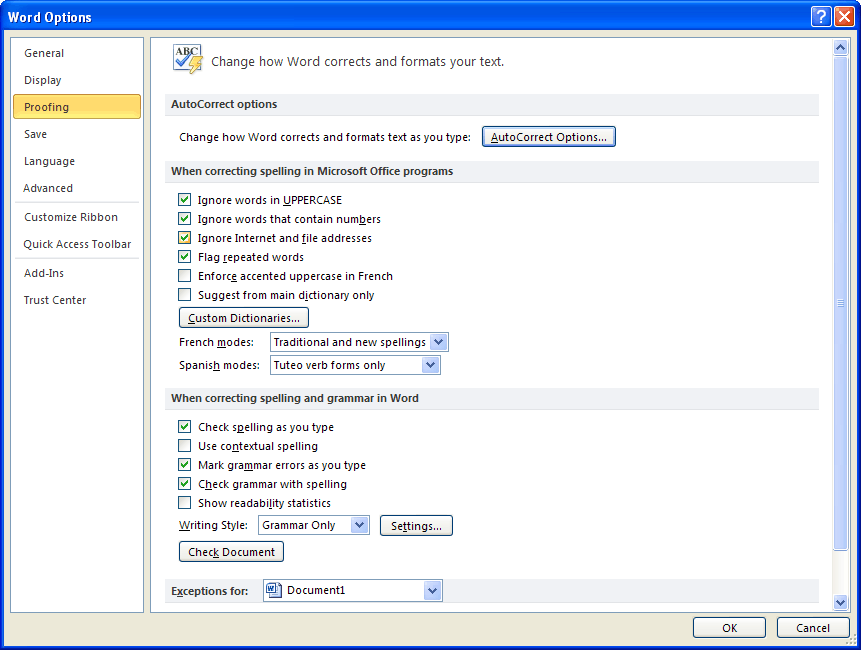The width and height of the screenshot is (861, 650).
Task: Click the Document1 Word file icon
Action: click(x=273, y=590)
